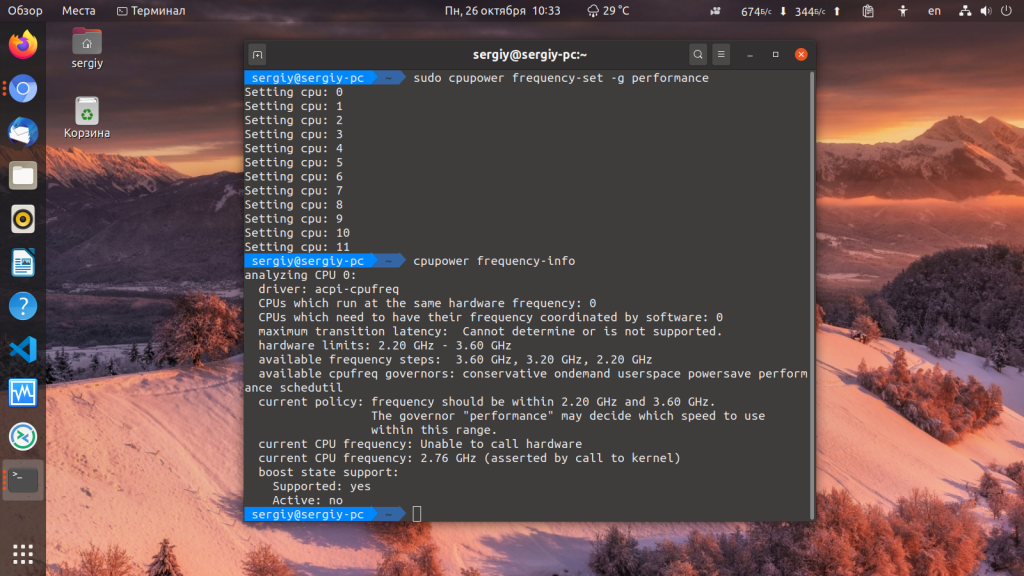The height and width of the screenshot is (576, 1024).
Task: Click the Обзор activities button
Action: click(25, 10)
